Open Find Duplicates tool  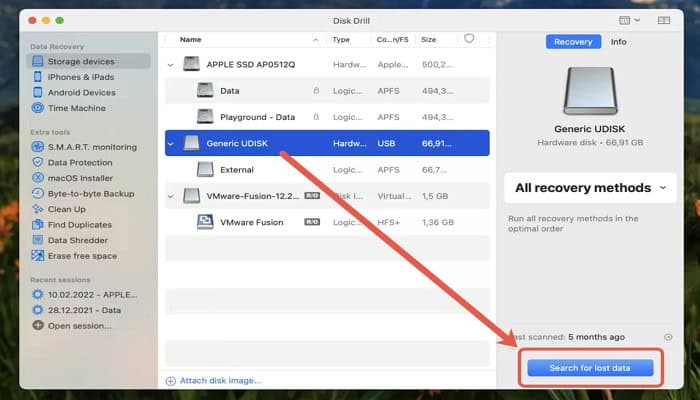coord(79,225)
